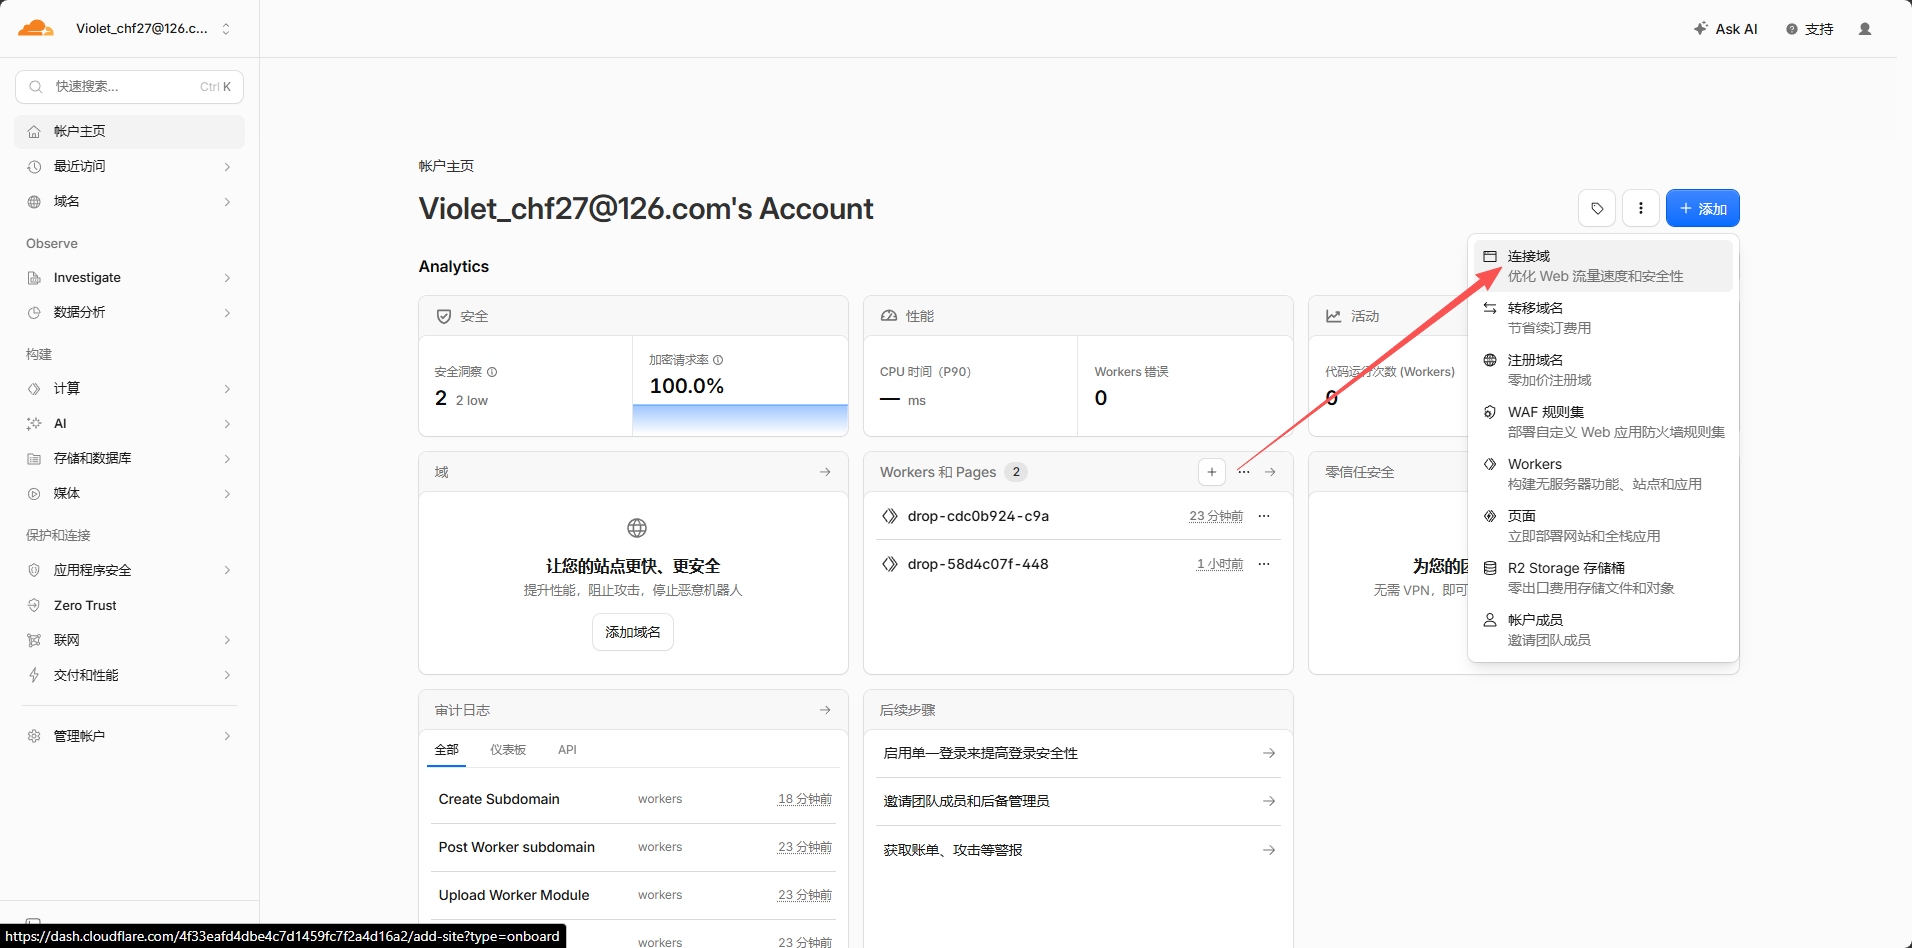Image resolution: width=1912 pixels, height=948 pixels.
Task: Click the 管理帐户 gear icon
Action: 34,736
